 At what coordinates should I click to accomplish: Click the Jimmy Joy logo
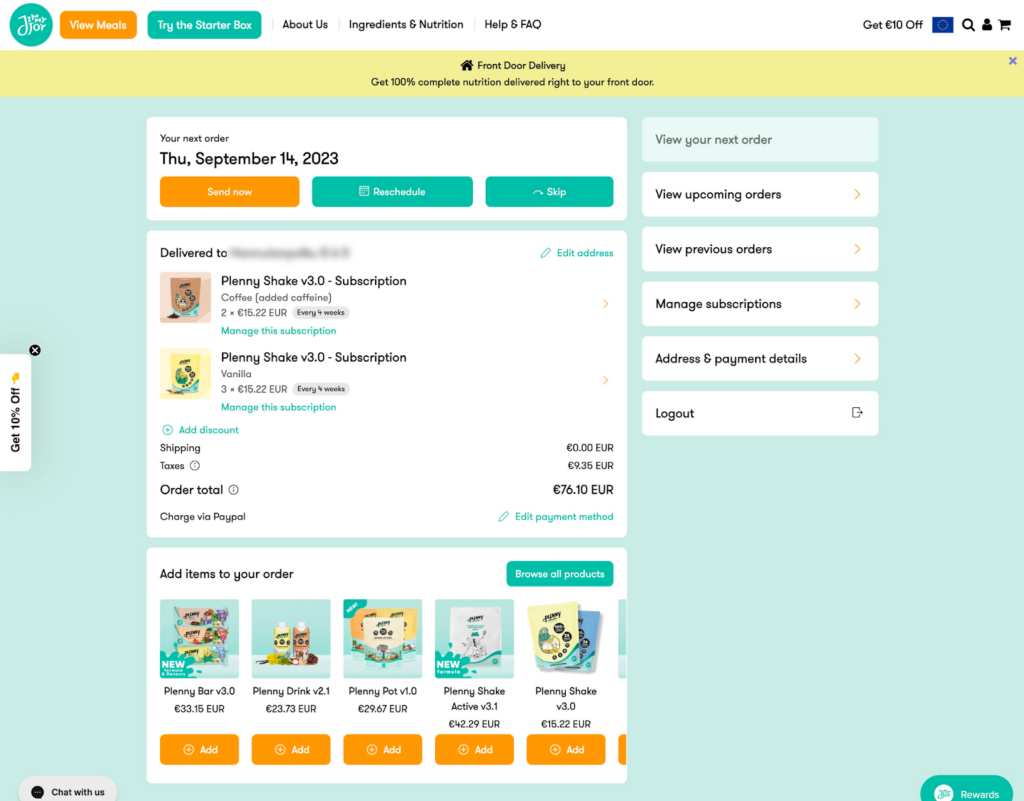31,25
